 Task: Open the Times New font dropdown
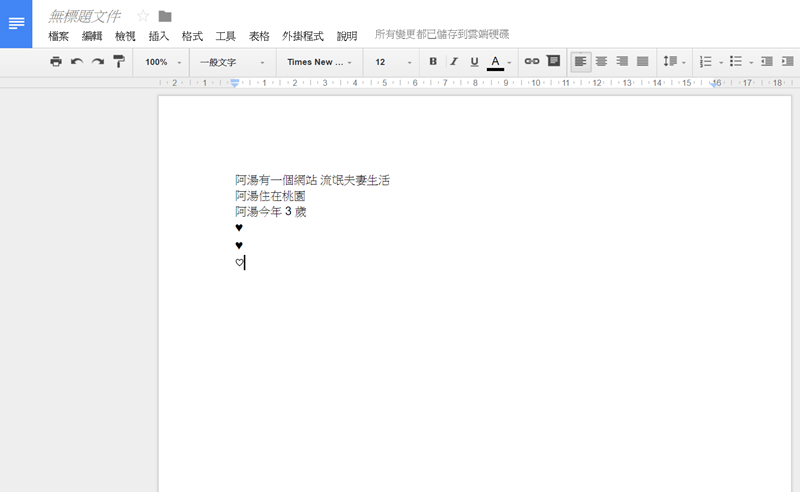tap(319, 62)
